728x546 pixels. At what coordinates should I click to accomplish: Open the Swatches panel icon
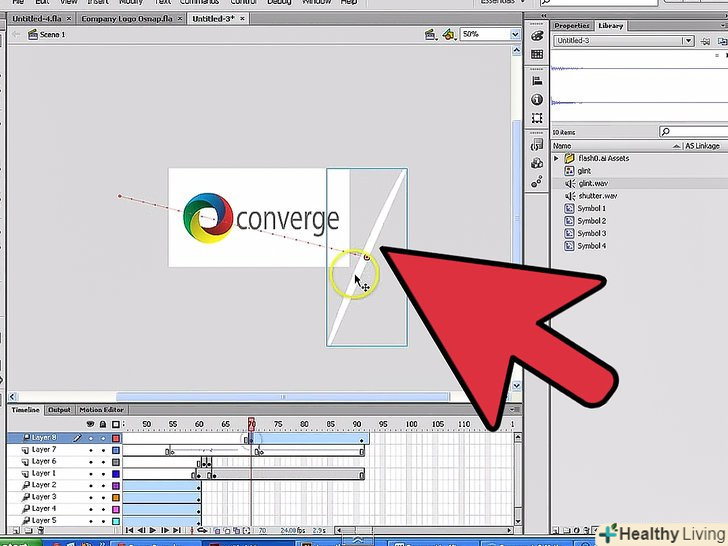[537, 54]
